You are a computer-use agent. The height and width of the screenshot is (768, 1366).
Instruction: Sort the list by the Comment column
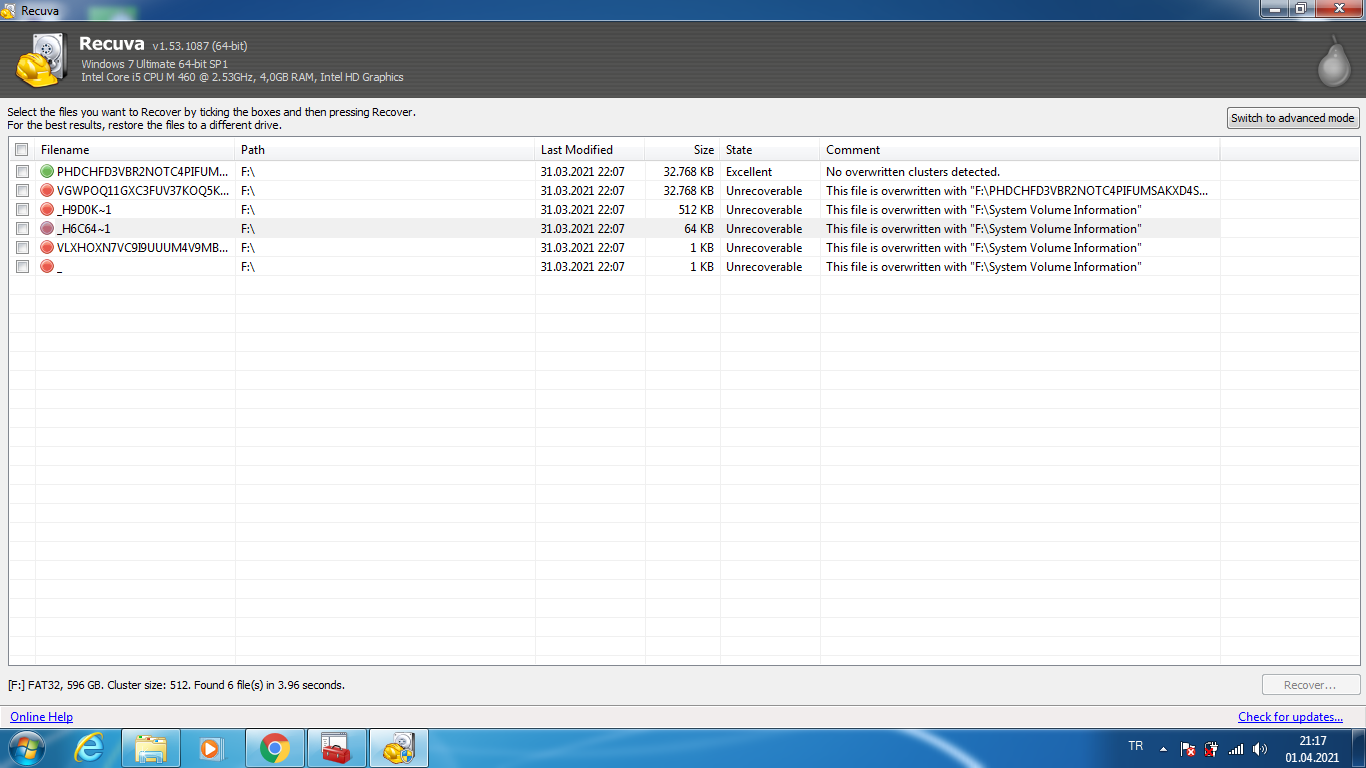coord(1020,150)
